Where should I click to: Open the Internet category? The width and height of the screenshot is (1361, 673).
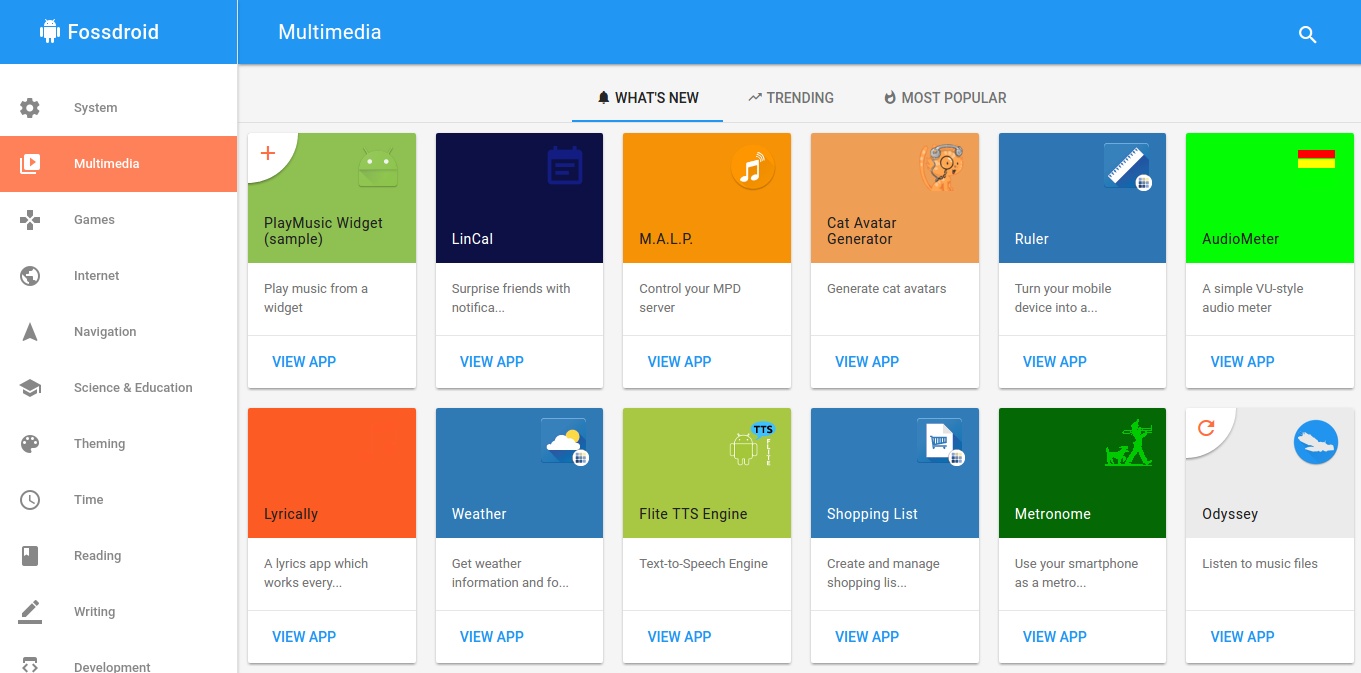[118, 276]
